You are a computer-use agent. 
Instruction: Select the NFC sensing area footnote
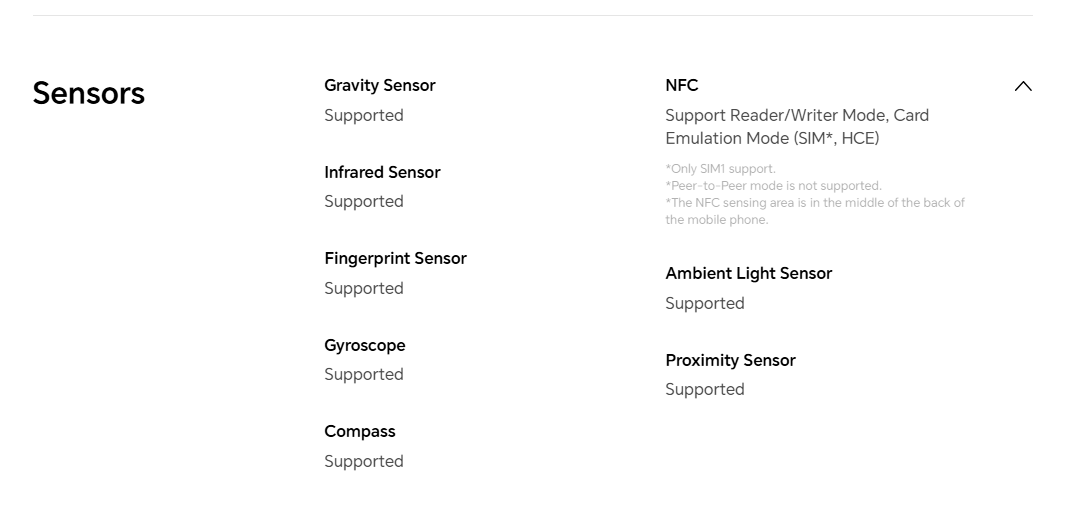[x=815, y=211]
